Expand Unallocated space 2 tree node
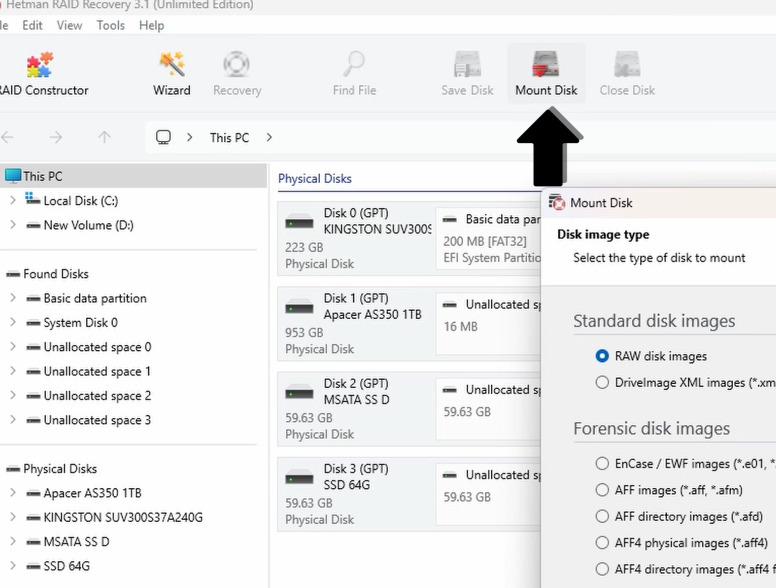This screenshot has width=776, height=588. tap(13, 395)
